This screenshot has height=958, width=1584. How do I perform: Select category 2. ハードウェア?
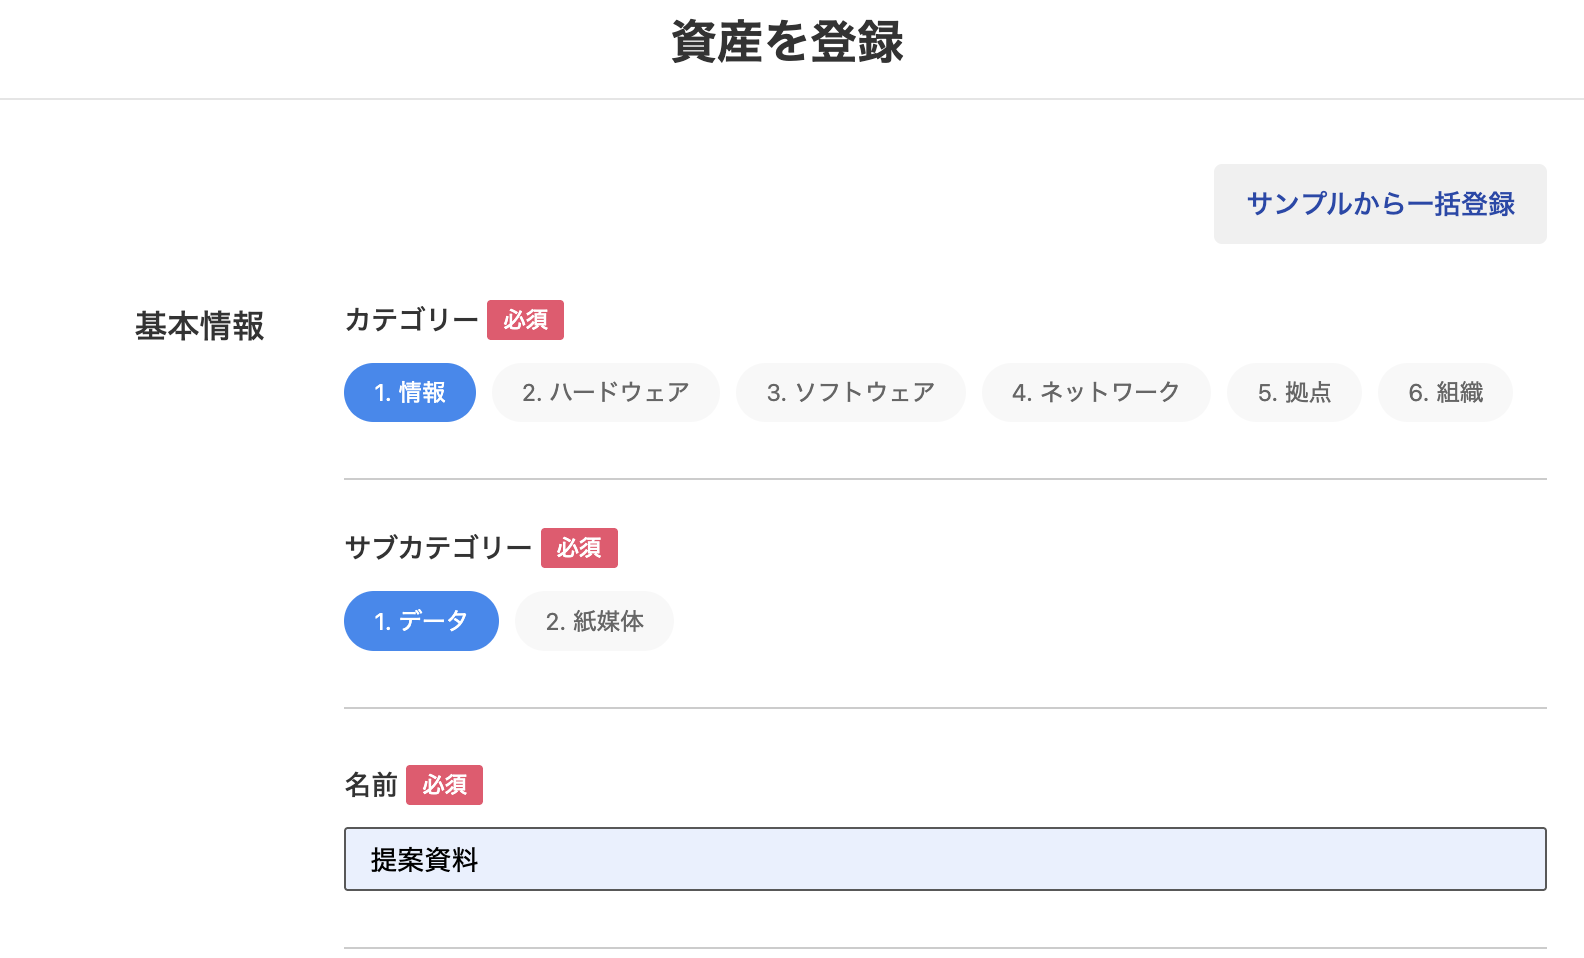point(606,392)
